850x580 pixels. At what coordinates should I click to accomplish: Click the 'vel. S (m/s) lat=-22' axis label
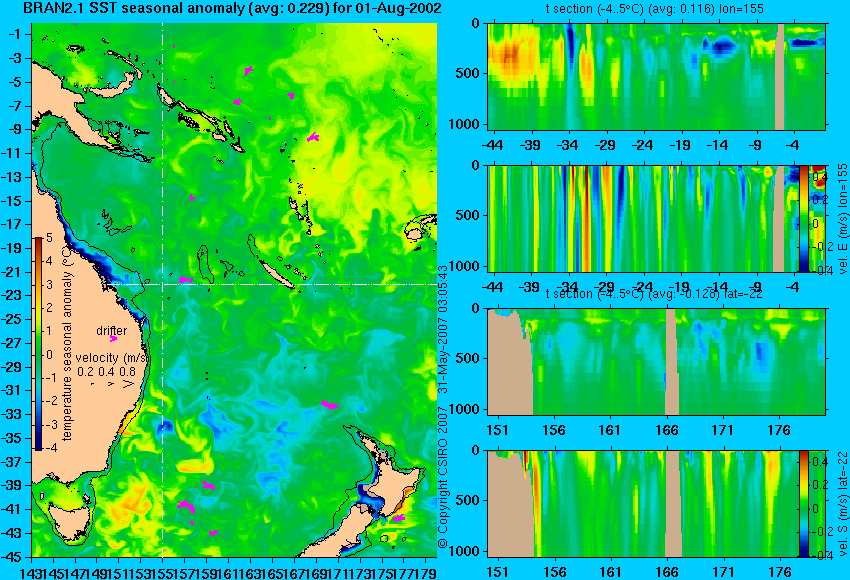point(842,504)
